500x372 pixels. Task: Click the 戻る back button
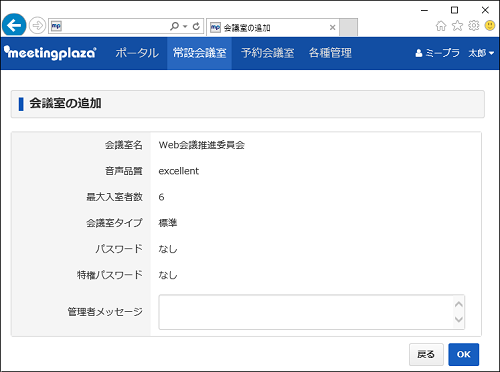click(426, 354)
